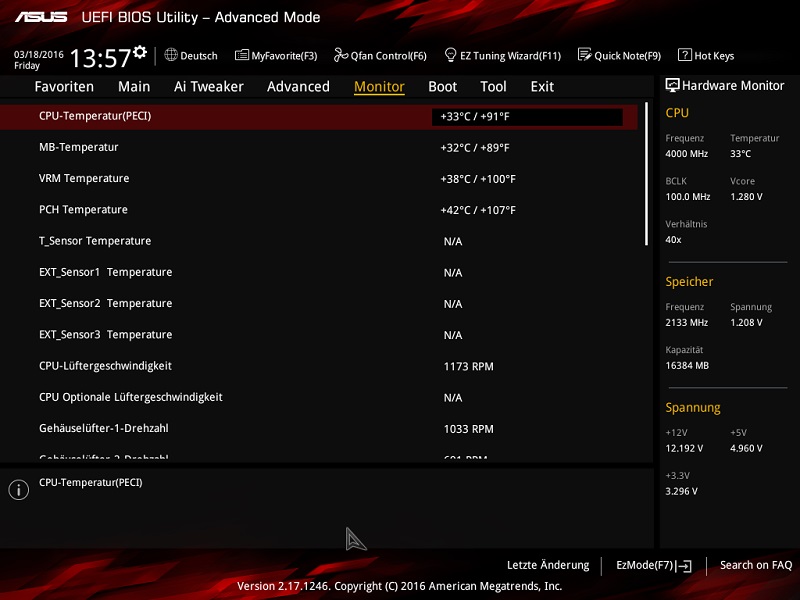Click the Hardware Monitor screen icon
This screenshot has width=800, height=600.
(x=672, y=85)
